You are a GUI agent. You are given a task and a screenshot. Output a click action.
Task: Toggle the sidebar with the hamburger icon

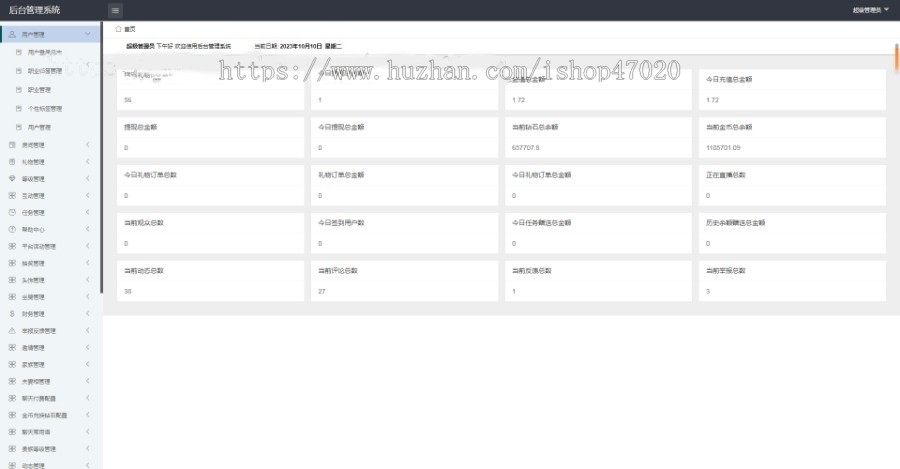pos(115,10)
